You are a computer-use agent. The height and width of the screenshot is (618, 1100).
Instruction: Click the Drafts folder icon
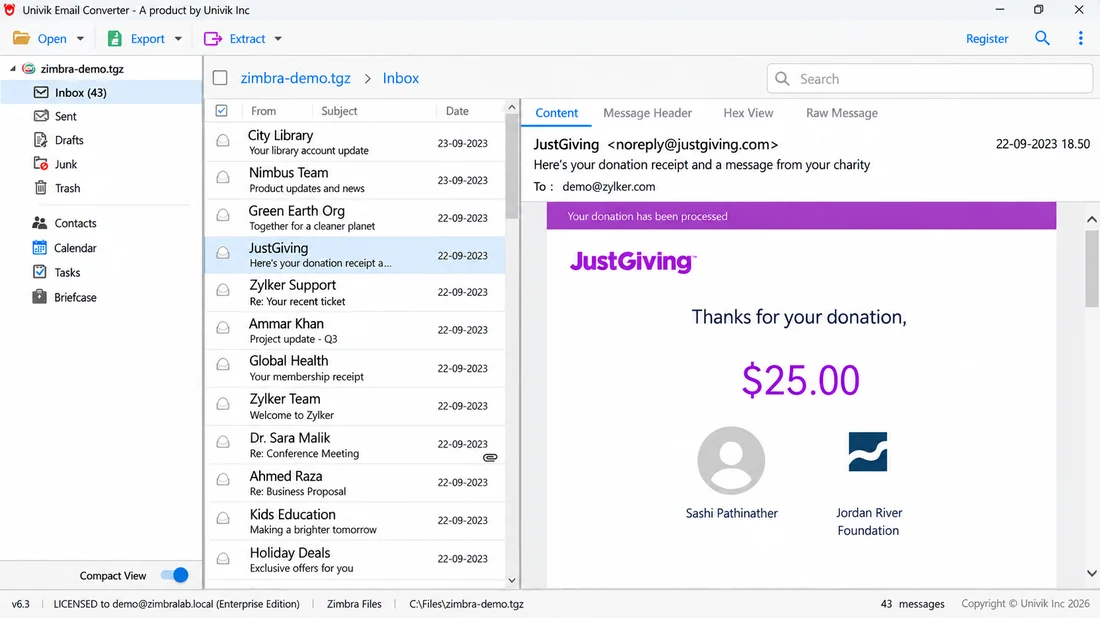tap(41, 140)
